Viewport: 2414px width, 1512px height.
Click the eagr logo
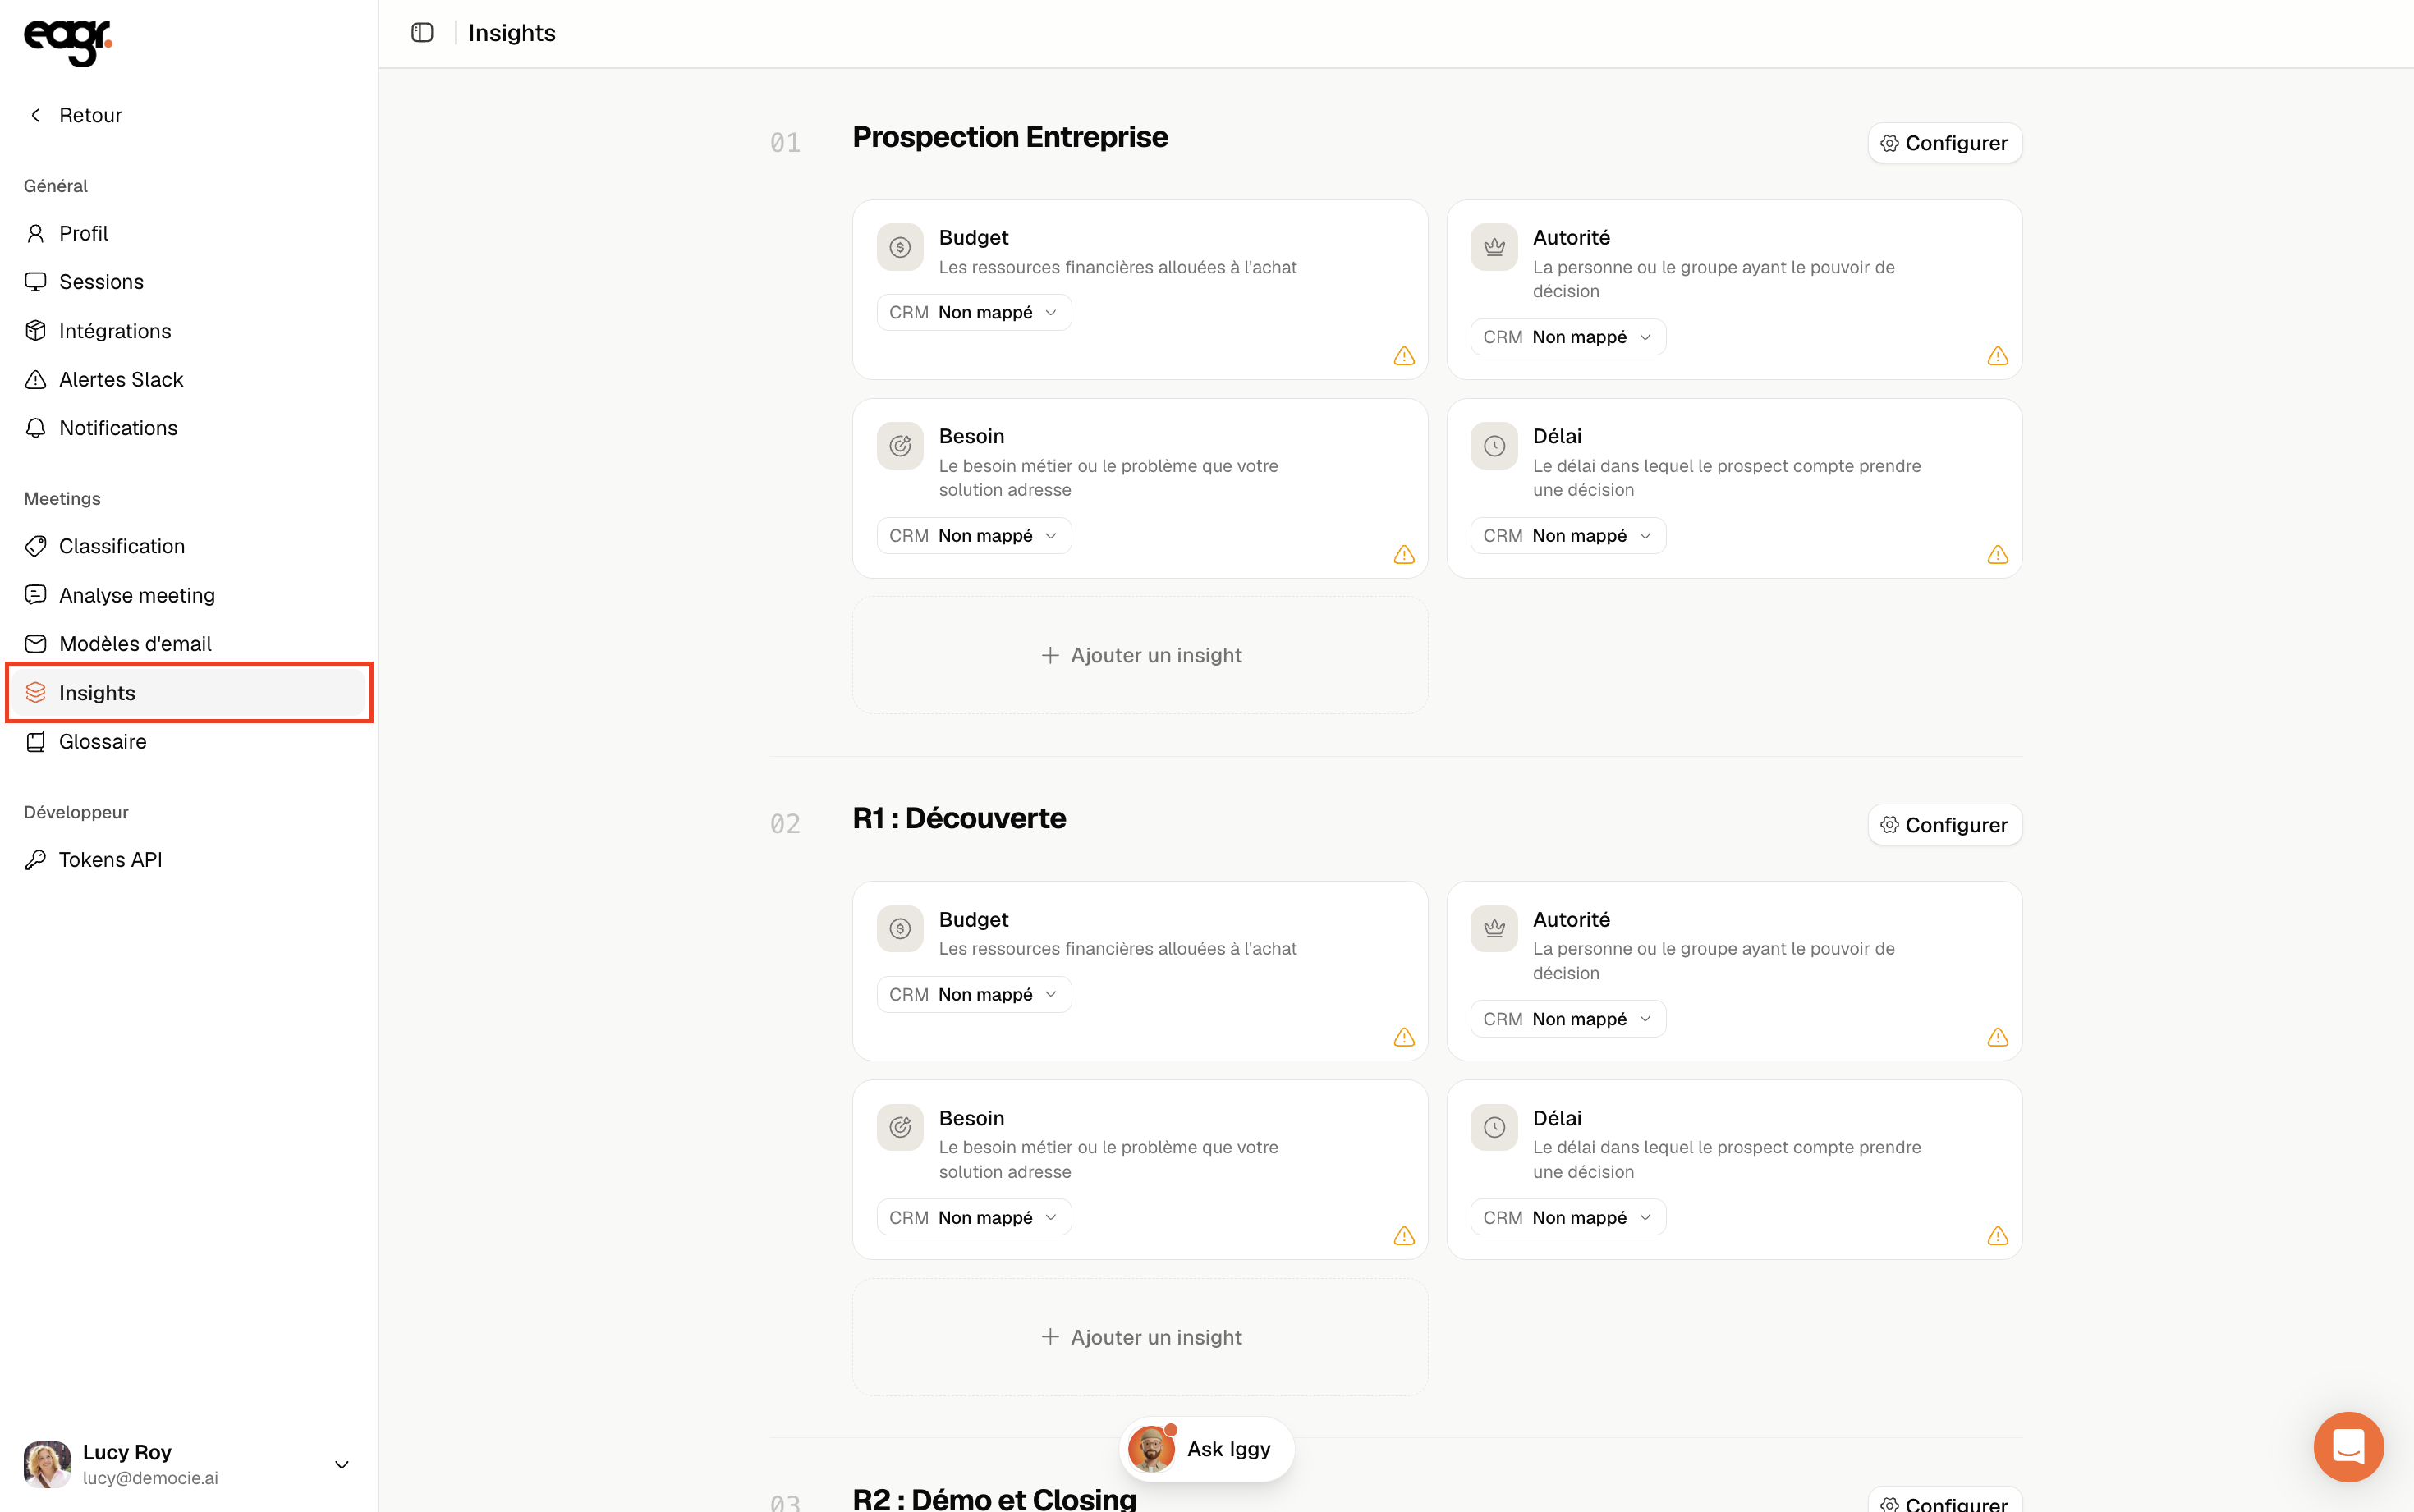pos(68,42)
